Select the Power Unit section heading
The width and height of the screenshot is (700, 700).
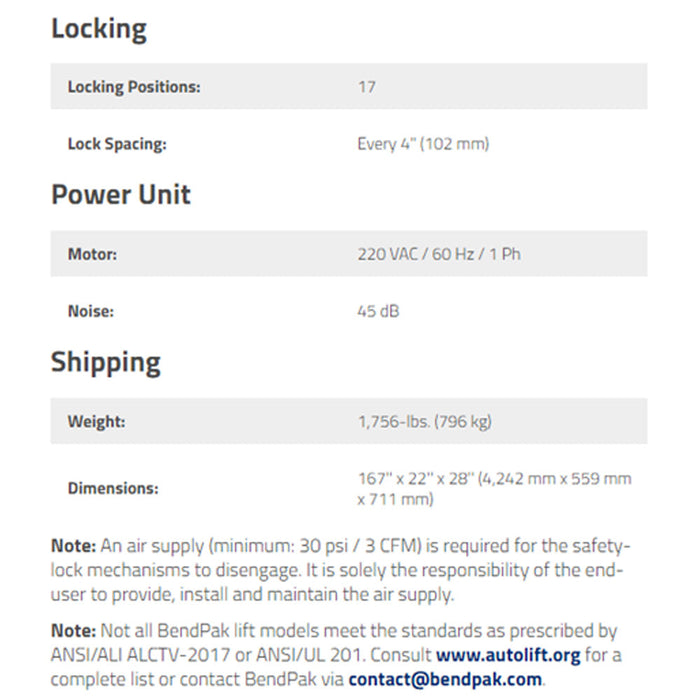tap(121, 195)
